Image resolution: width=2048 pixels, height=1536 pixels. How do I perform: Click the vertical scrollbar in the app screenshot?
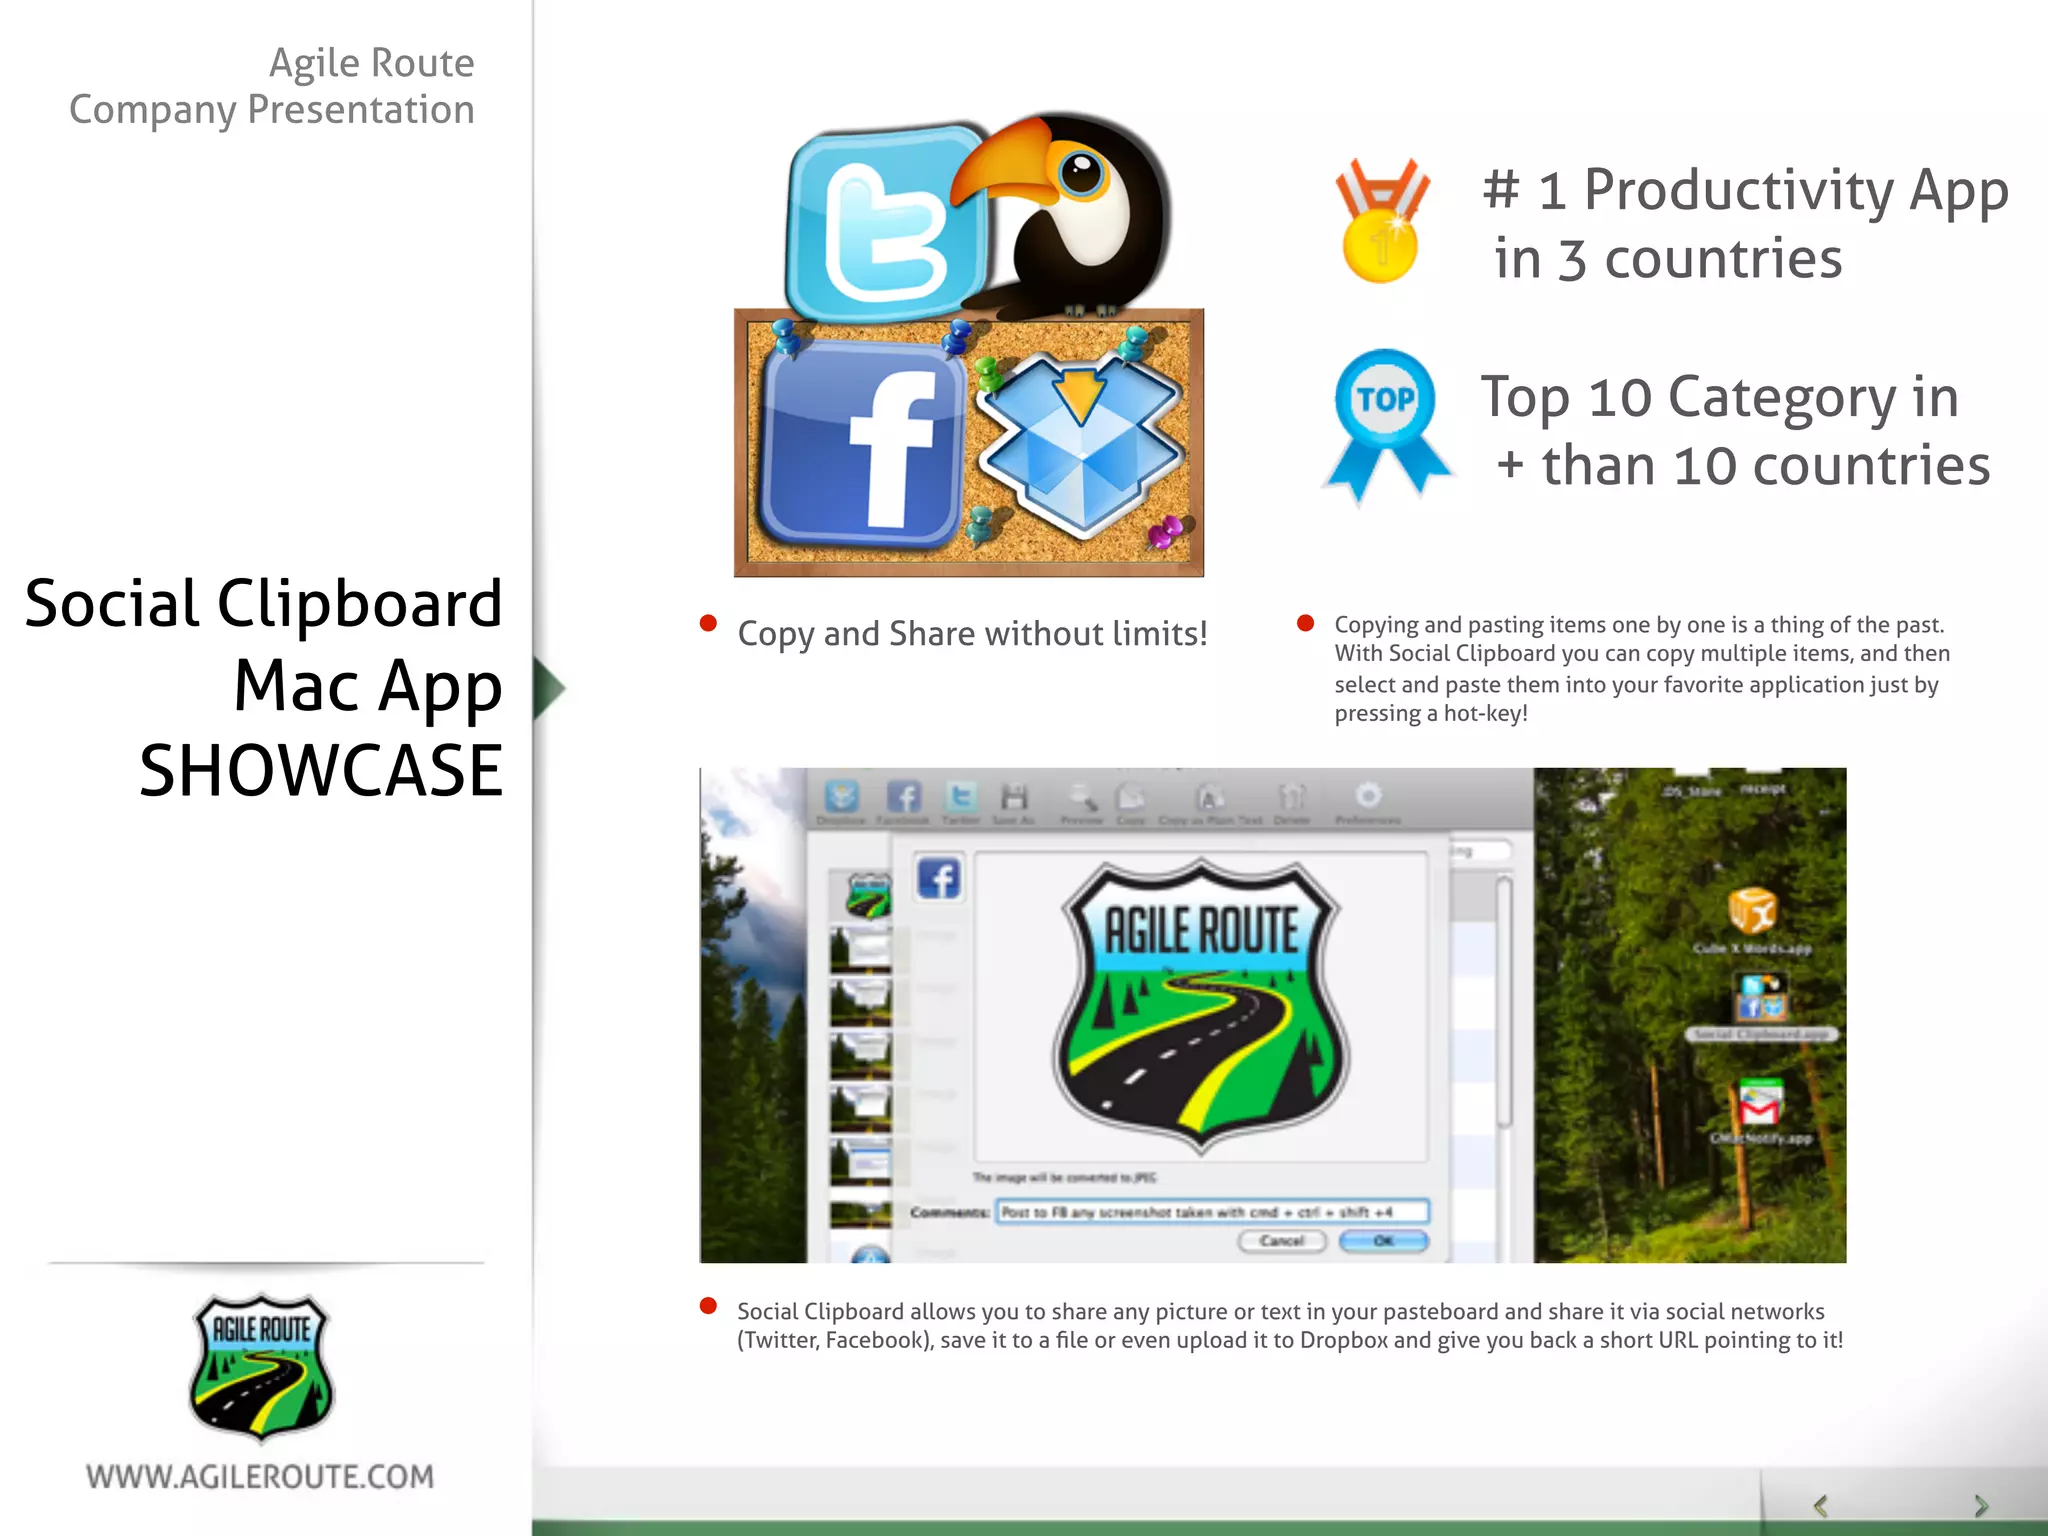pyautogui.click(x=1503, y=1000)
